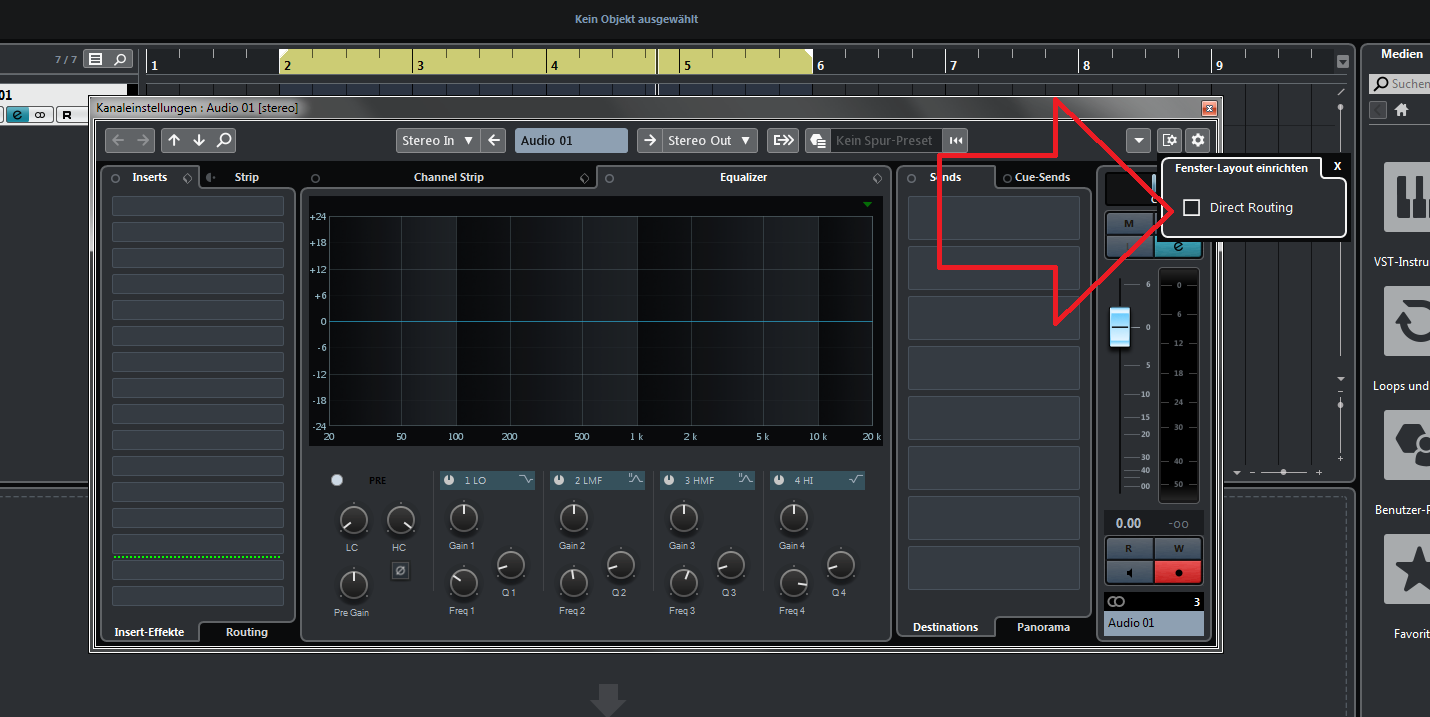Open the Stereo Out output routing dropdown
The height and width of the screenshot is (717, 1430).
[x=709, y=141]
